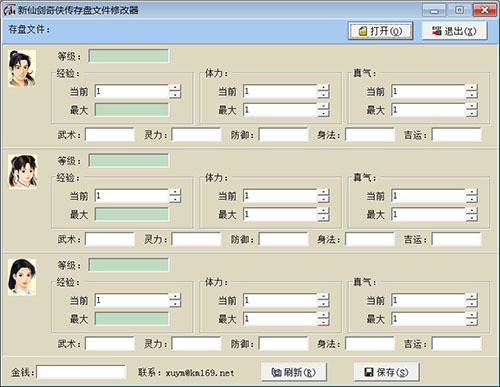Viewport: 500px width, 387px height.
Task: Click third character's 真气 最大 spinner arrows
Action: pyautogui.click(x=472, y=318)
